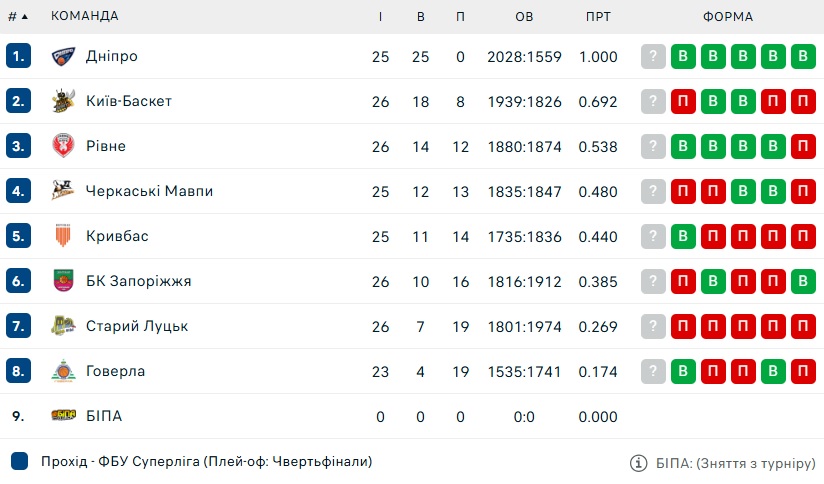Screen dimensions: 824x484
Task: Click the info icon beside БІПА note
Action: (638, 463)
